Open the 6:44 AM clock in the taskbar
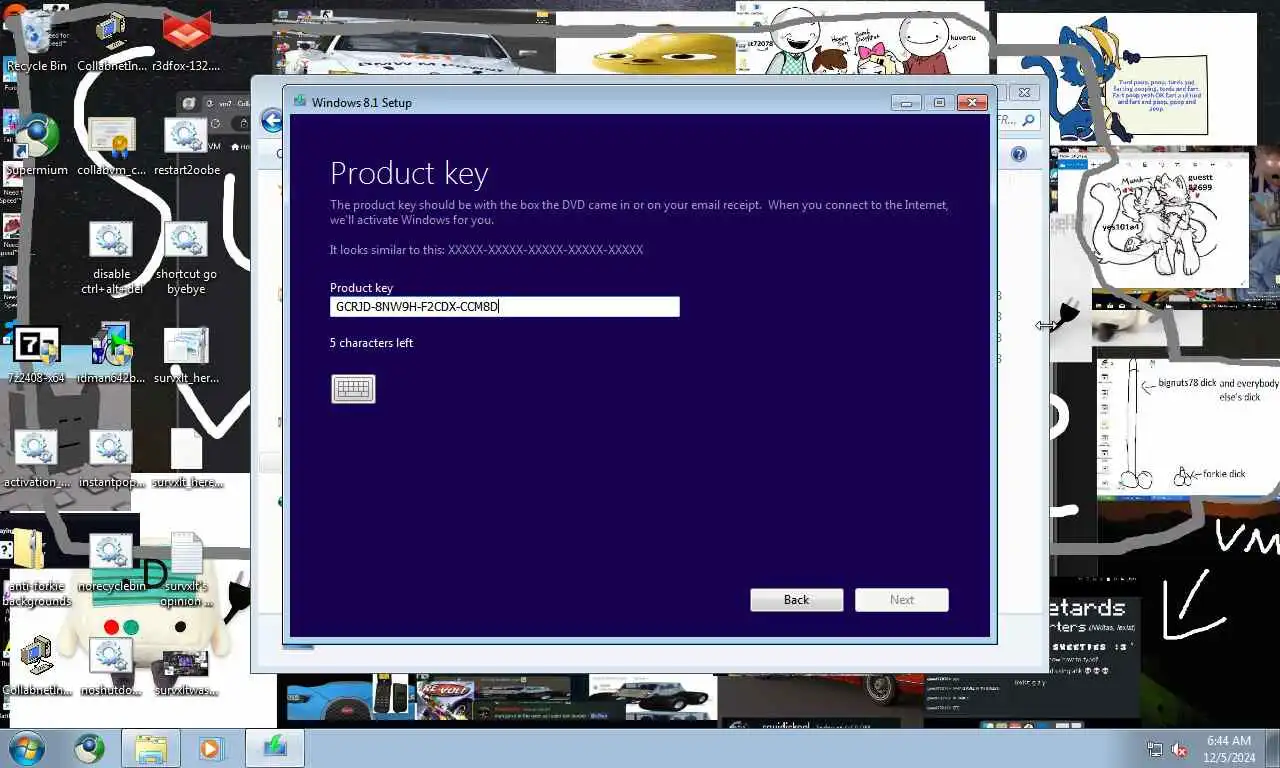The width and height of the screenshot is (1280, 768). 1230,749
